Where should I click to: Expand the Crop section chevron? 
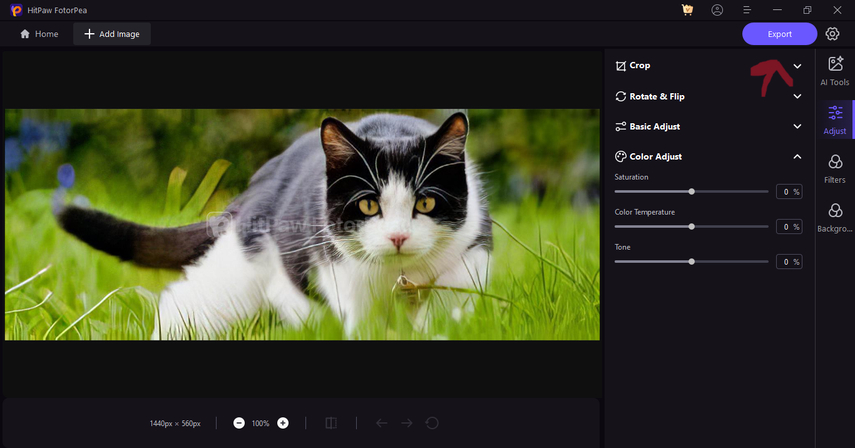tap(797, 66)
